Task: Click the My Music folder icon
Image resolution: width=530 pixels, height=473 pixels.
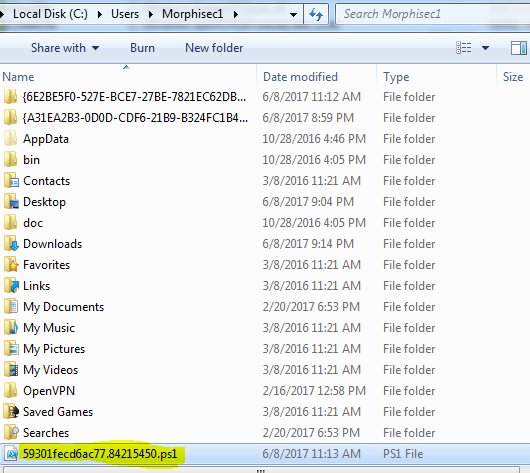Action: tap(11, 328)
